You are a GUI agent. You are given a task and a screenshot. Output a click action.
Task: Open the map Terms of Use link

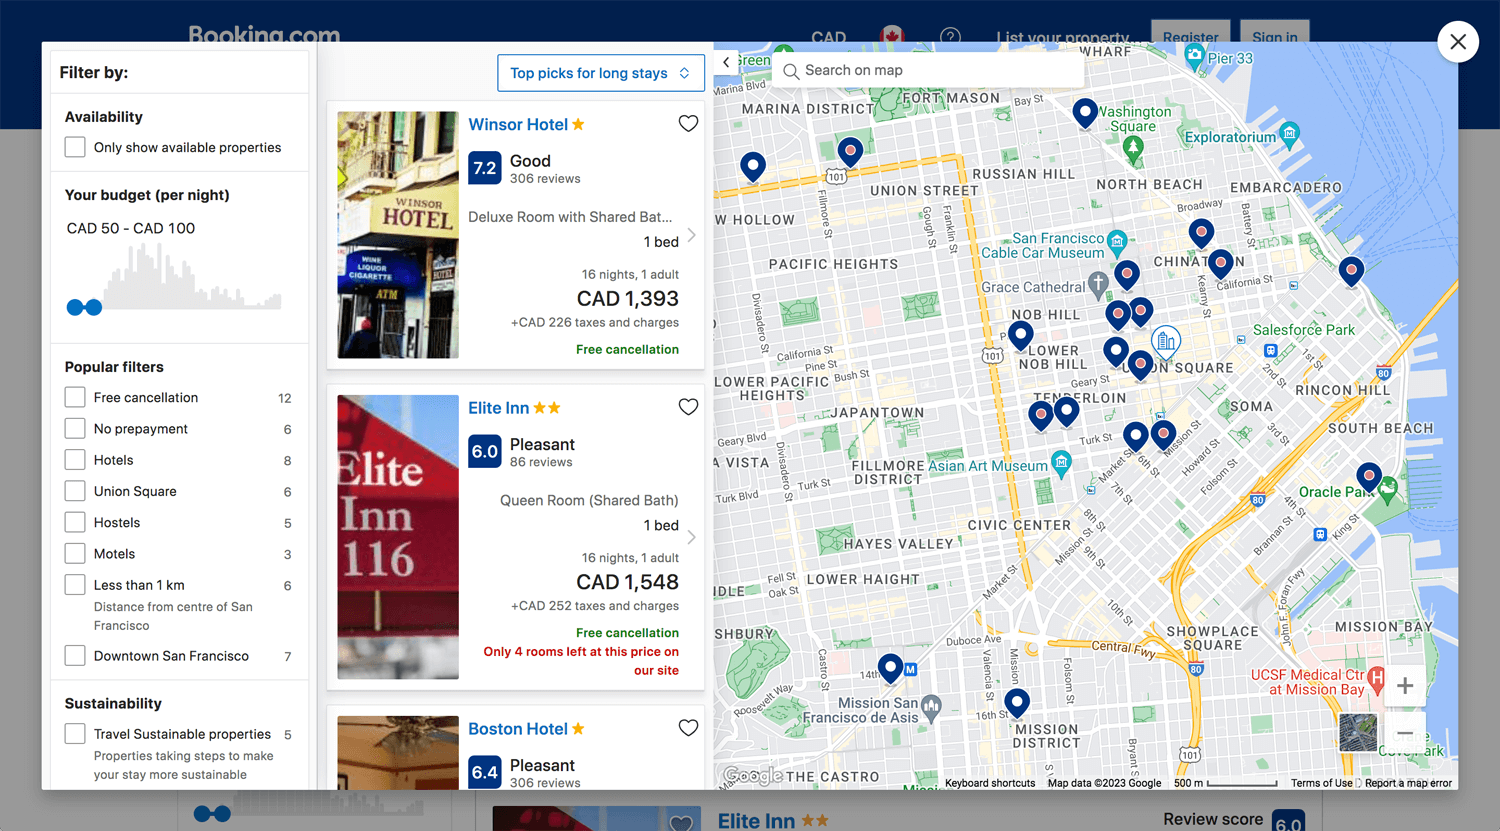click(1321, 783)
